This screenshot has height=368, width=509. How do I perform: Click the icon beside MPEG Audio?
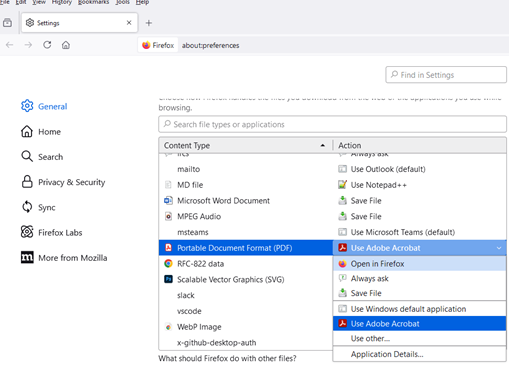pos(169,216)
